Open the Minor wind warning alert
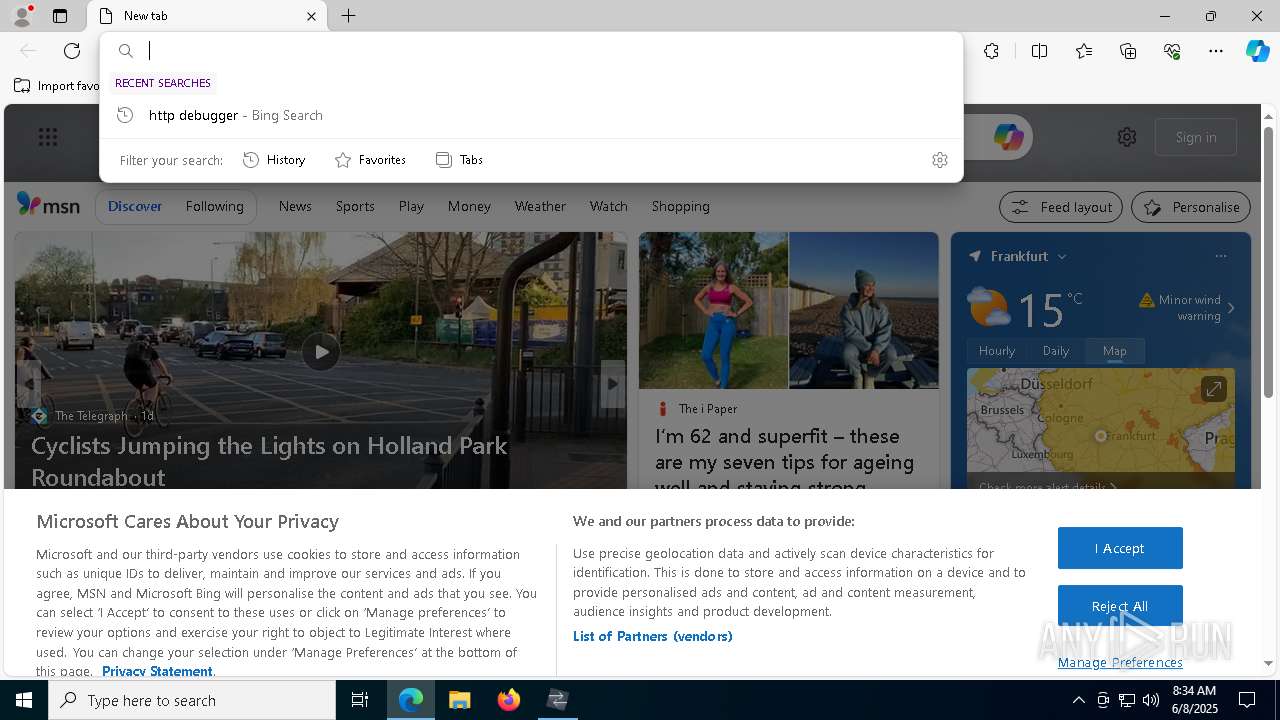The width and height of the screenshot is (1280, 720). [x=1188, y=307]
